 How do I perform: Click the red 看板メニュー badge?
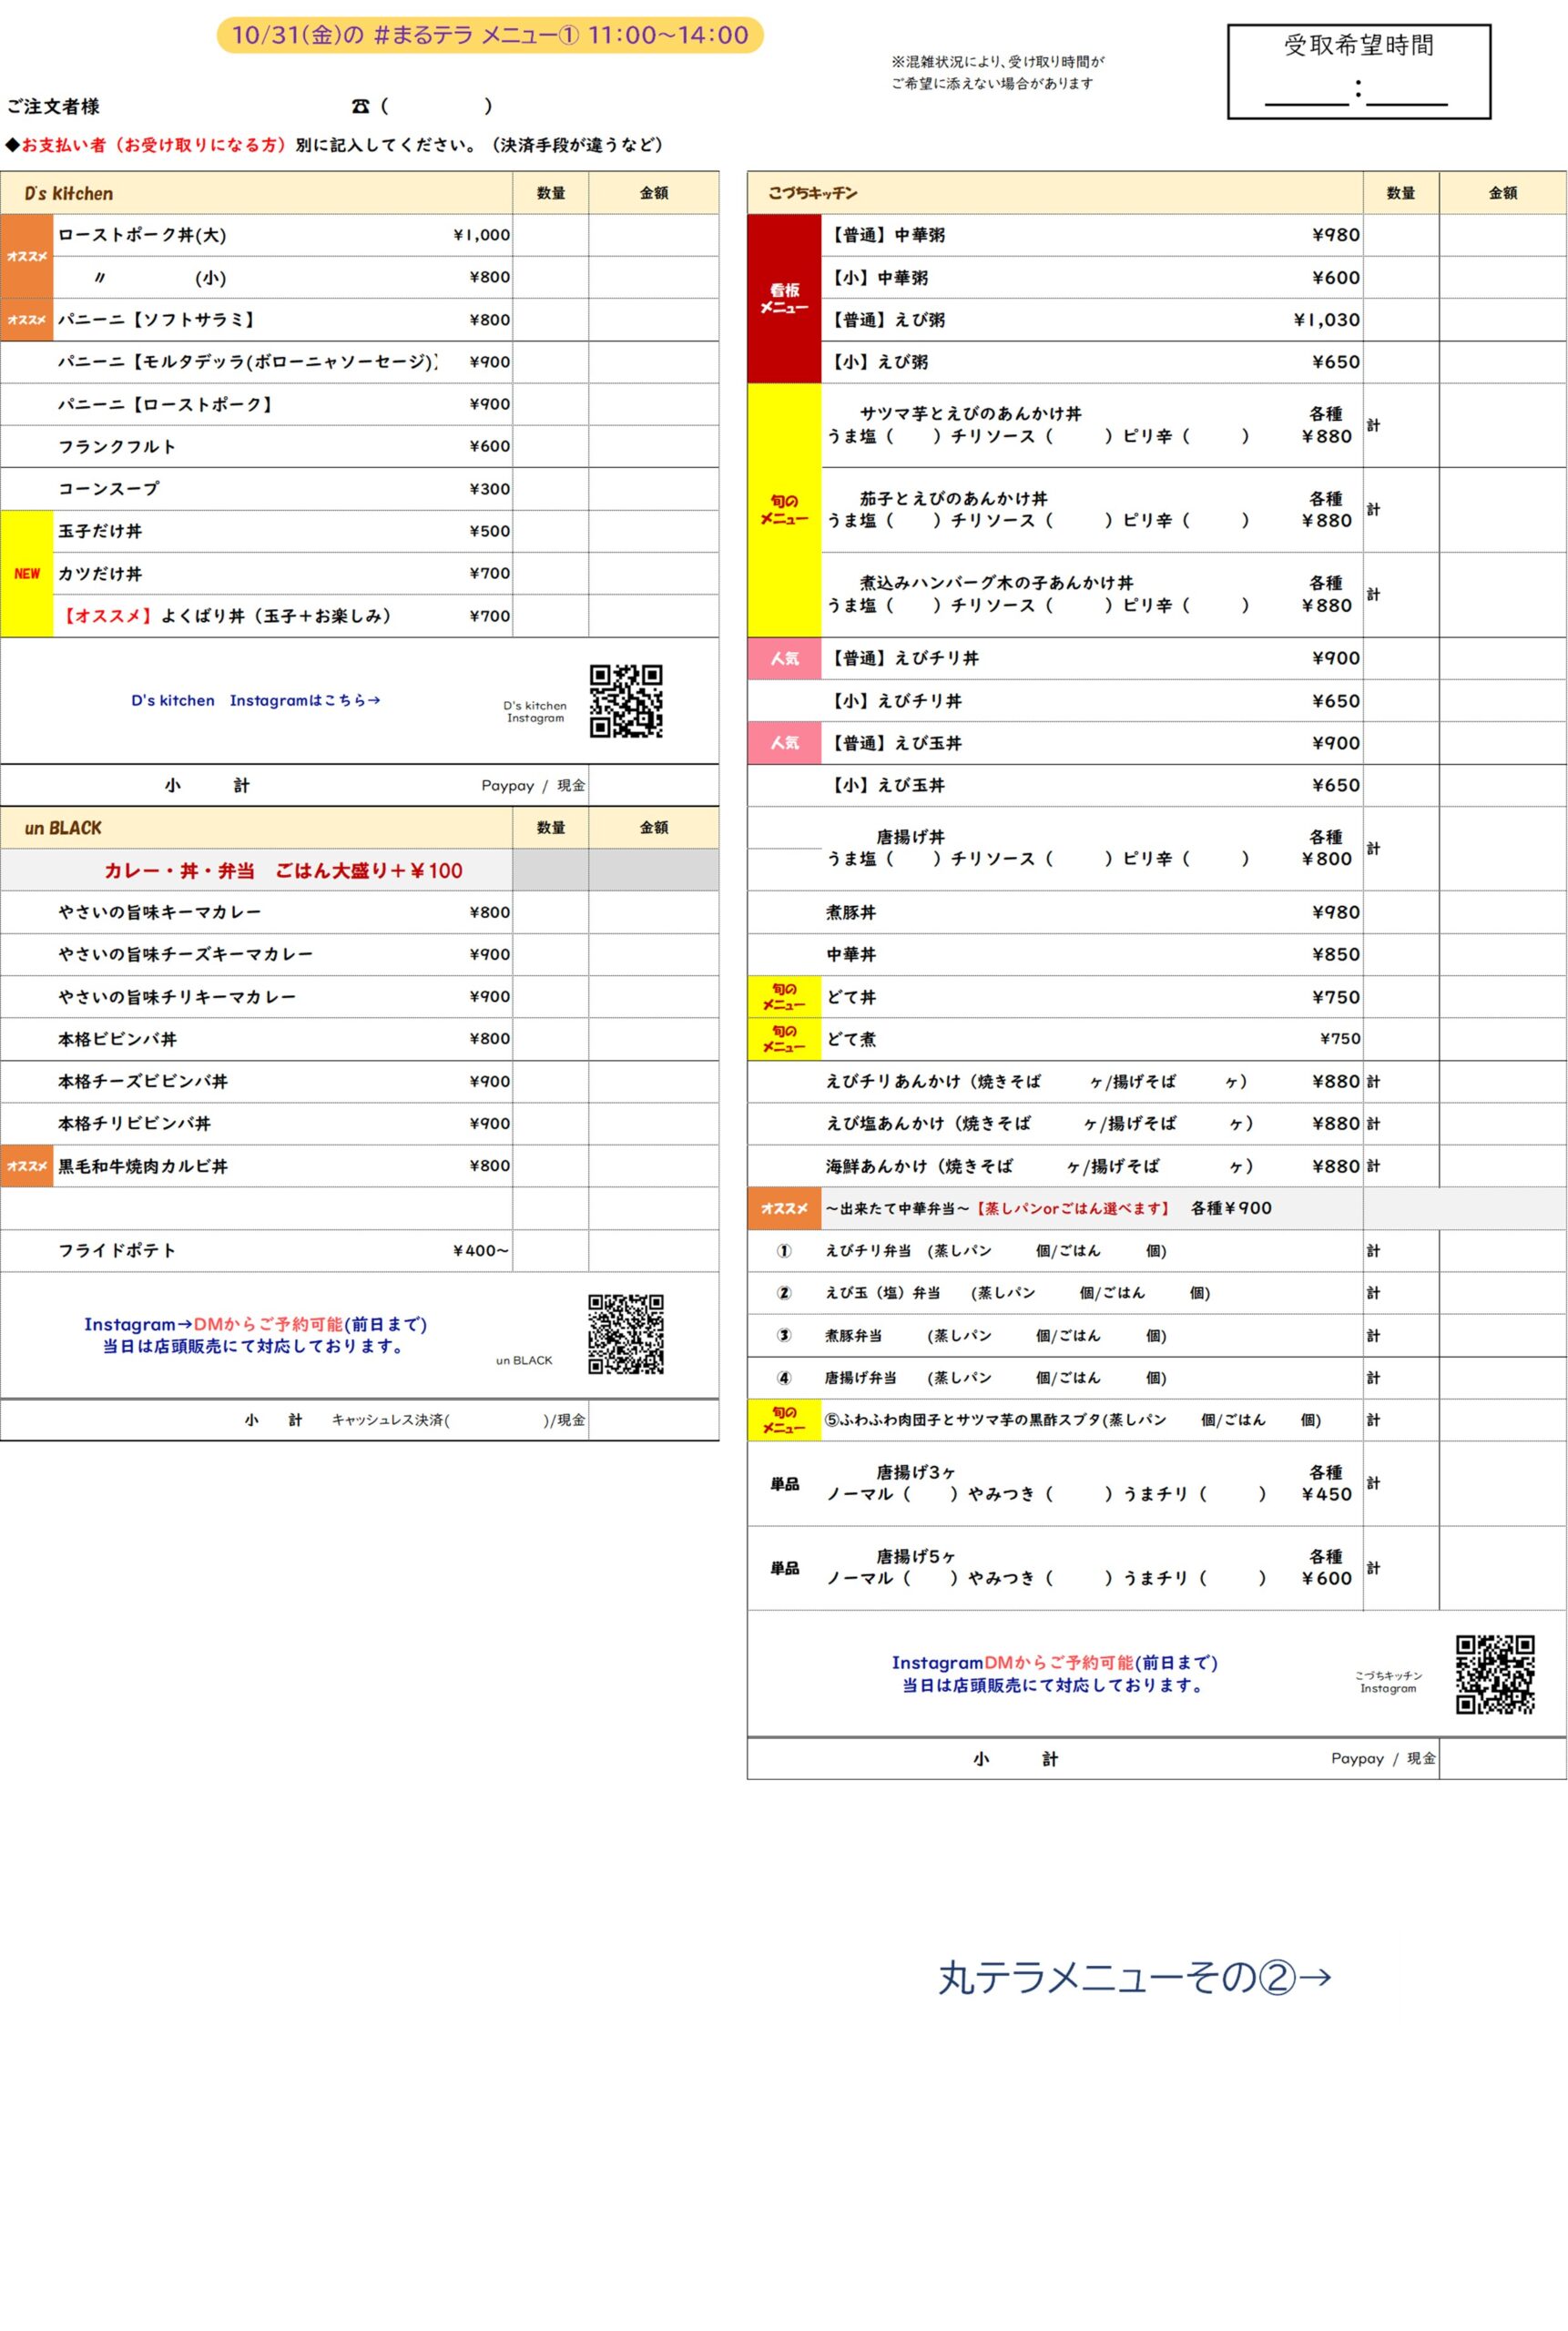(784, 298)
